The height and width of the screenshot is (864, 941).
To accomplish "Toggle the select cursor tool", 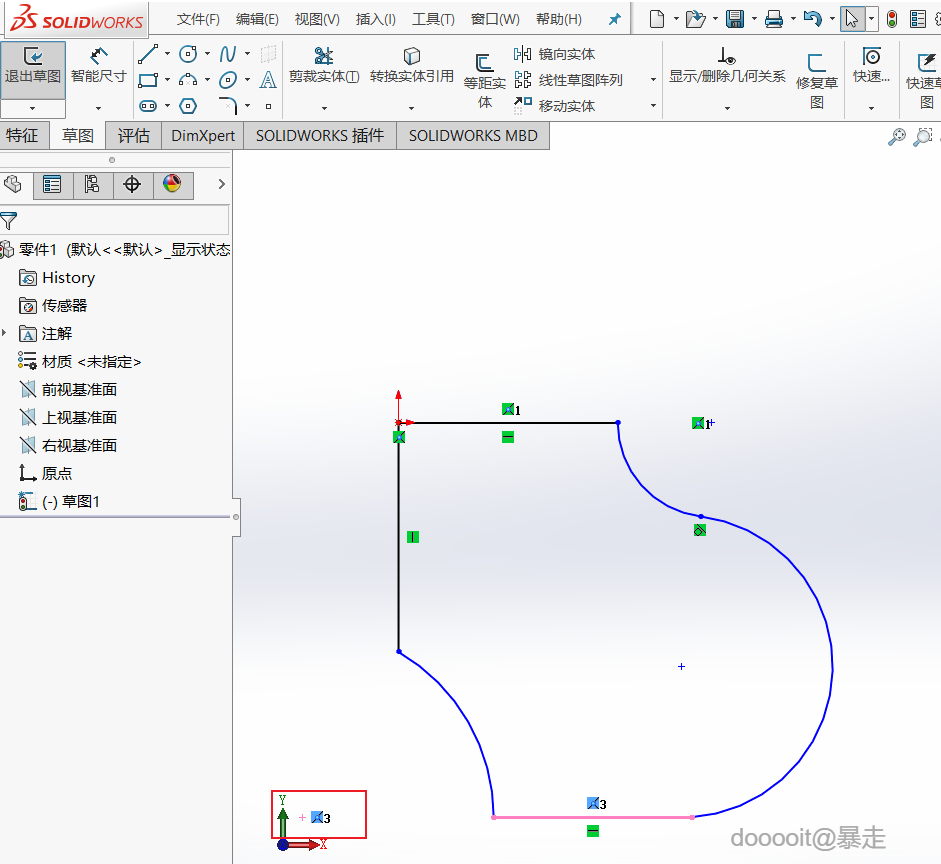I will coord(852,19).
